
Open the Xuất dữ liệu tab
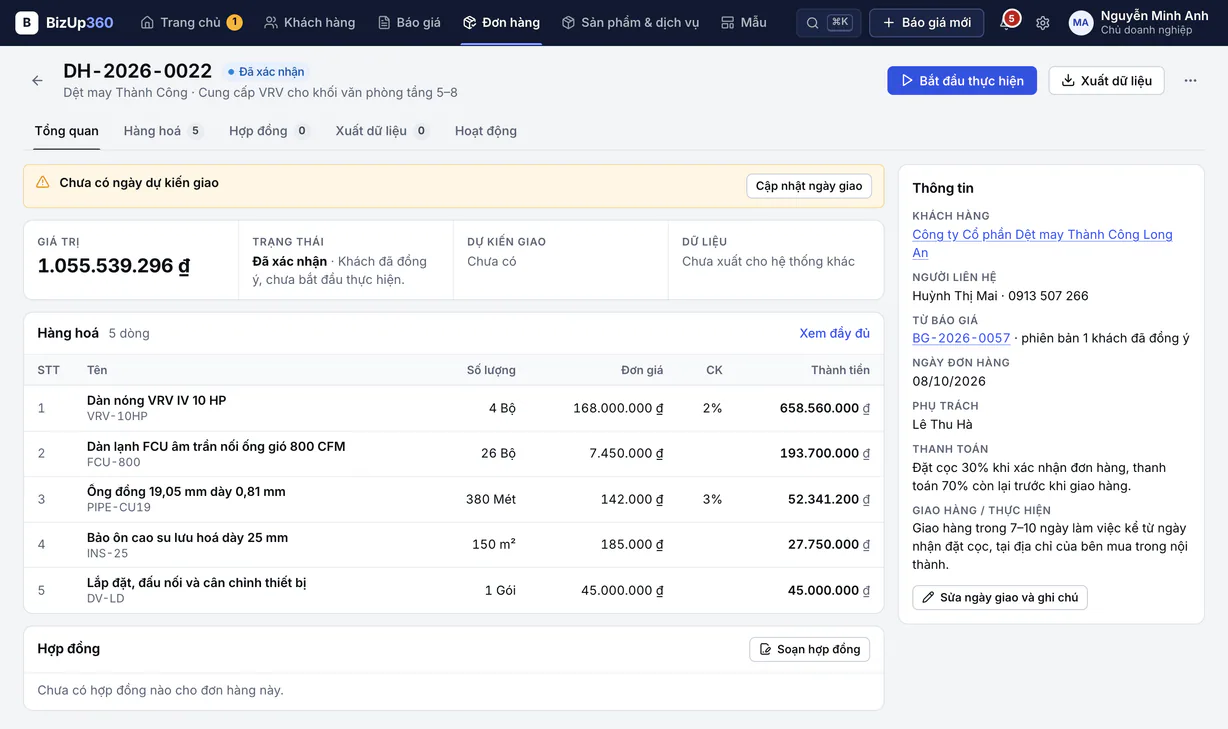pyautogui.click(x=382, y=131)
